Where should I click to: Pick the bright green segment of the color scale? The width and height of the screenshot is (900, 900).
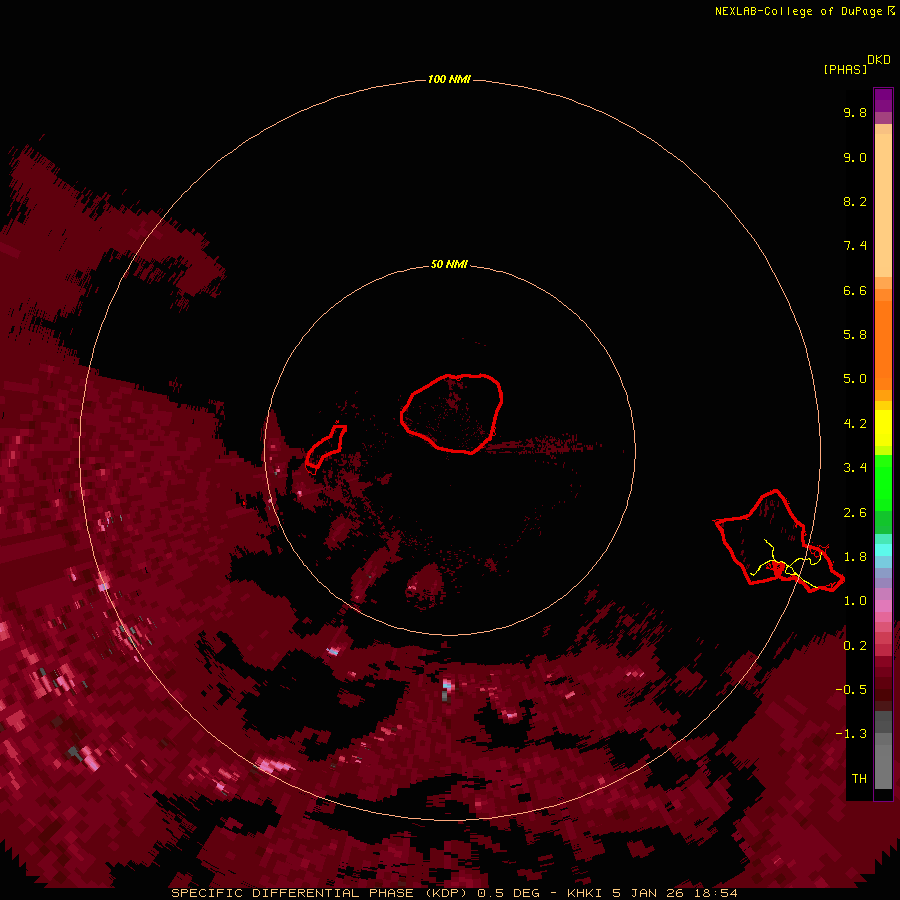click(x=883, y=482)
